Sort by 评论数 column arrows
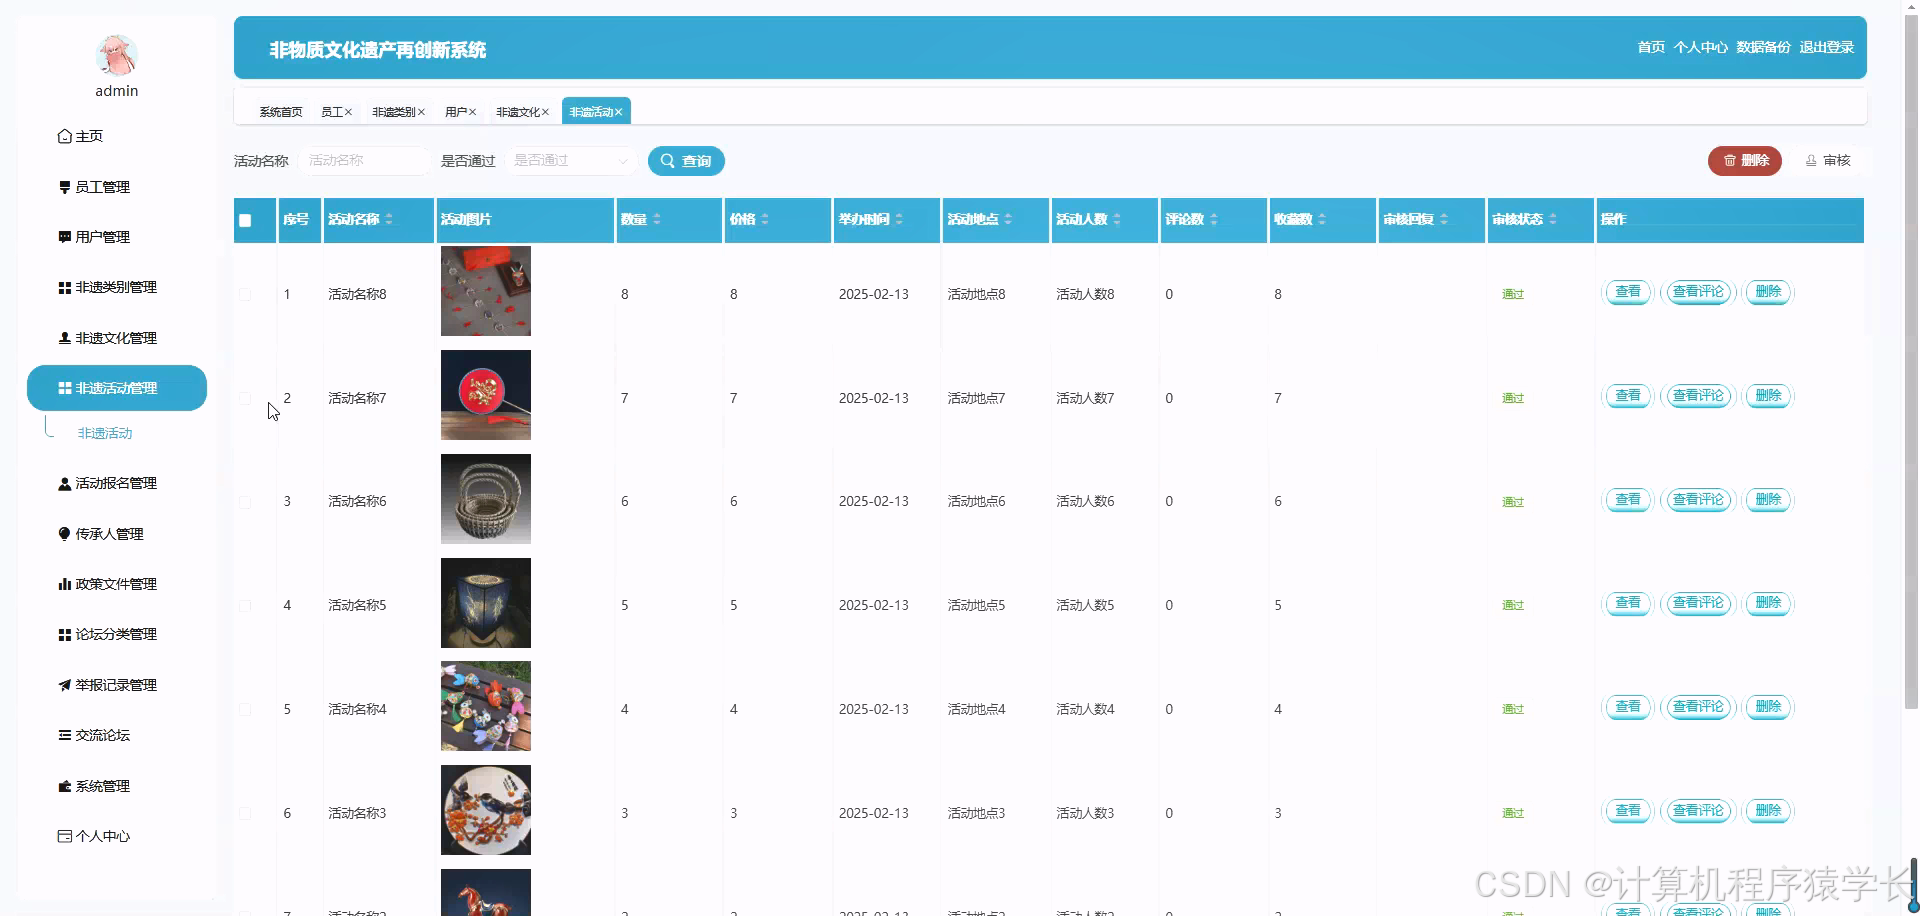This screenshot has width=1920, height=916. click(1214, 219)
